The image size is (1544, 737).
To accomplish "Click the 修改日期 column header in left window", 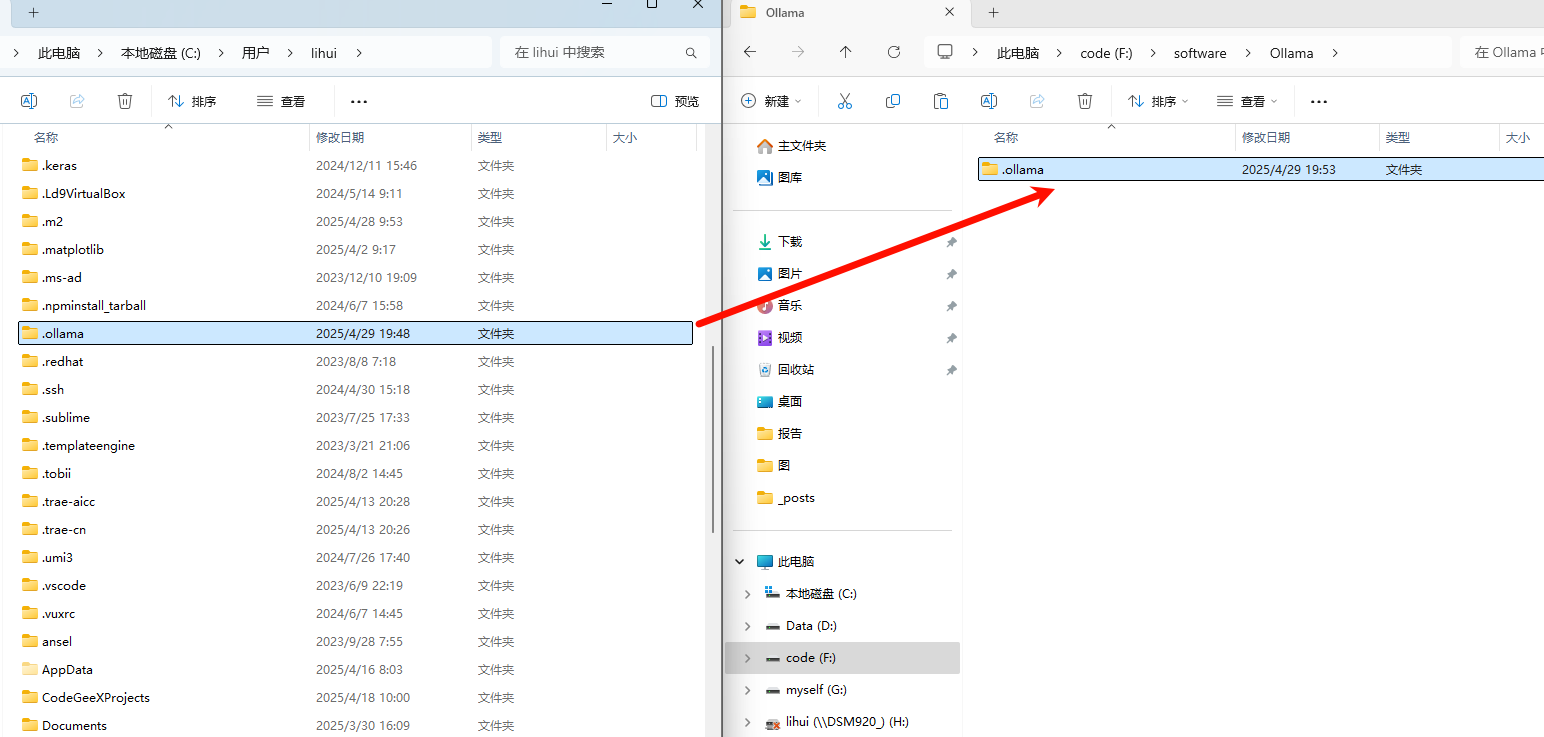I will (x=340, y=138).
